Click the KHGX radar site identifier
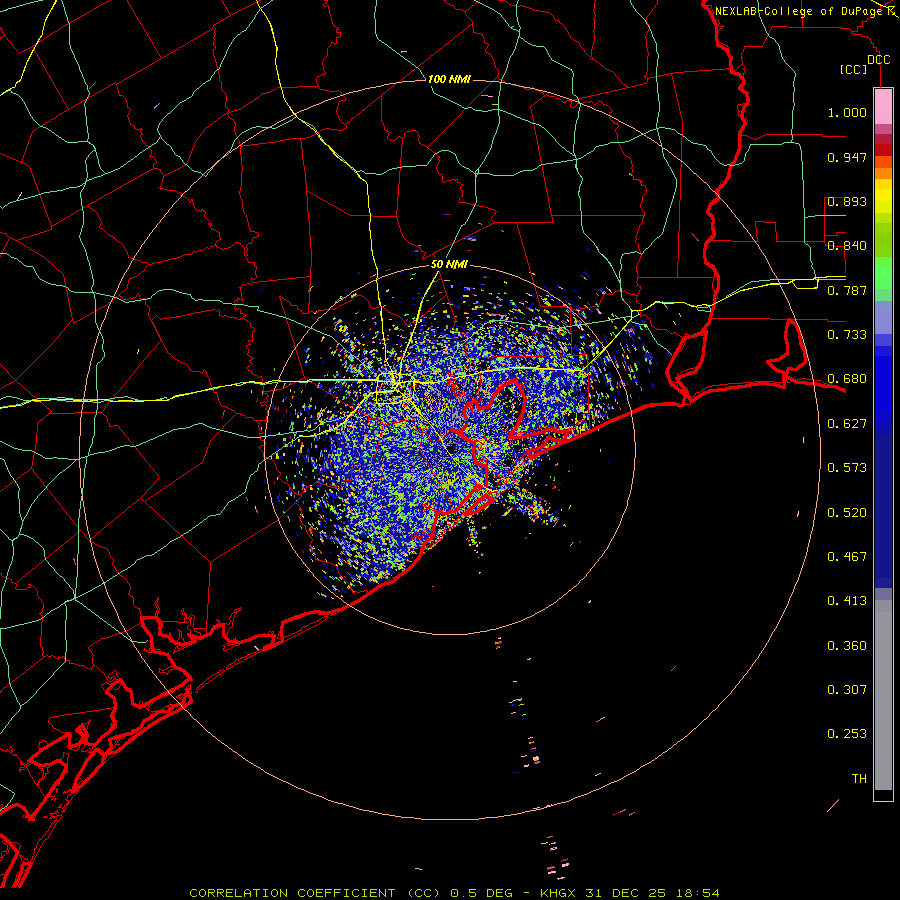This screenshot has height=900, width=900. point(560,893)
